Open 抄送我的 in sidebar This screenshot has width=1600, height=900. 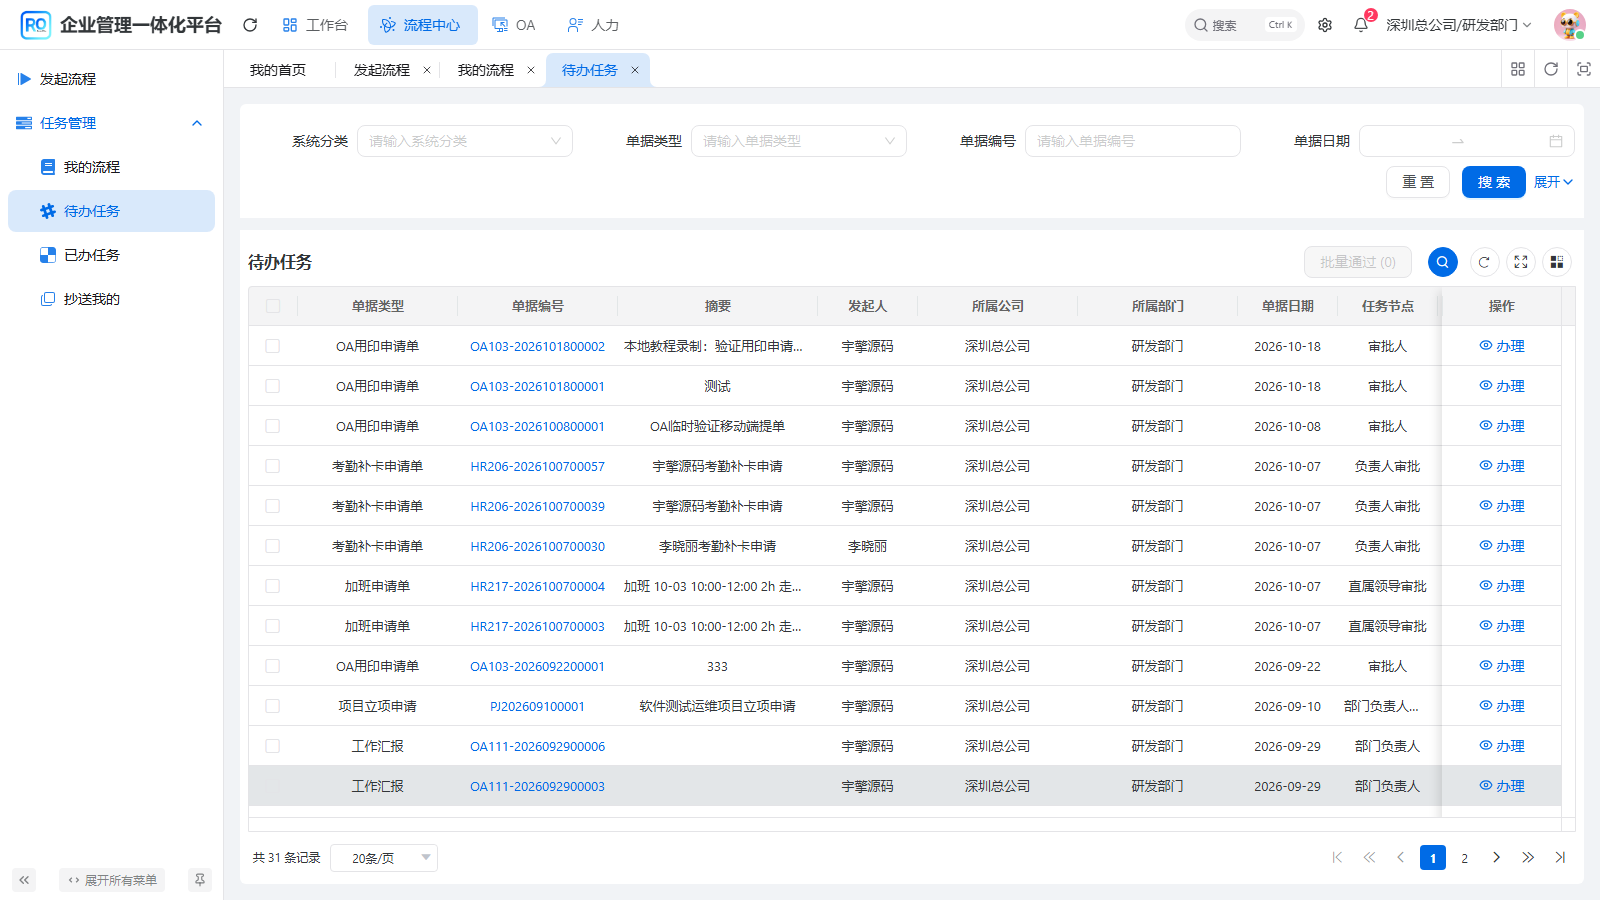click(111, 299)
